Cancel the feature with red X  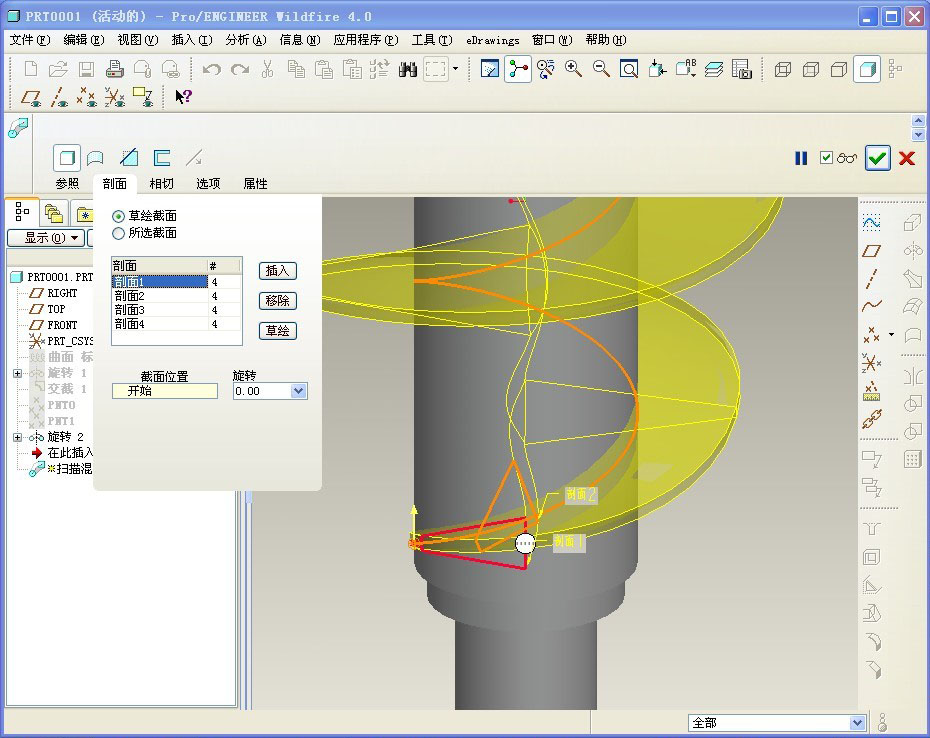(907, 158)
